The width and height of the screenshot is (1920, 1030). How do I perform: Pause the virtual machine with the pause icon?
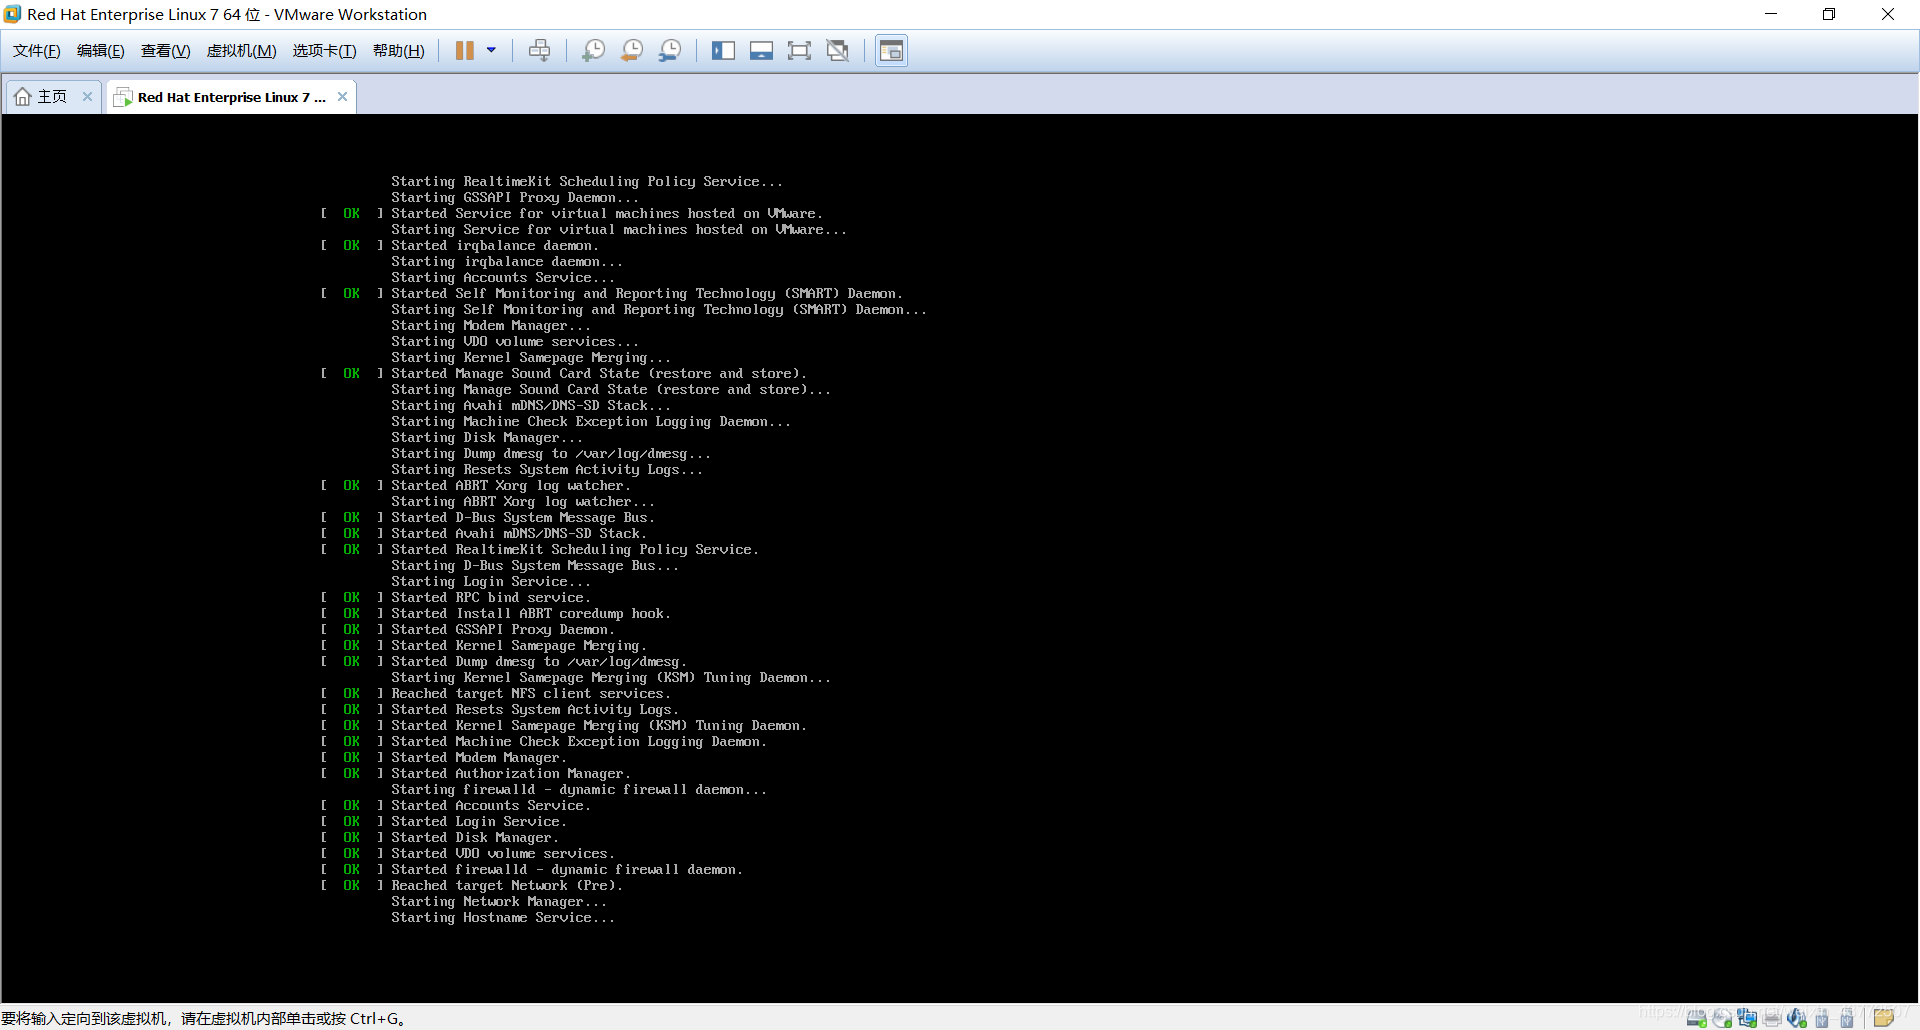pyautogui.click(x=465, y=51)
